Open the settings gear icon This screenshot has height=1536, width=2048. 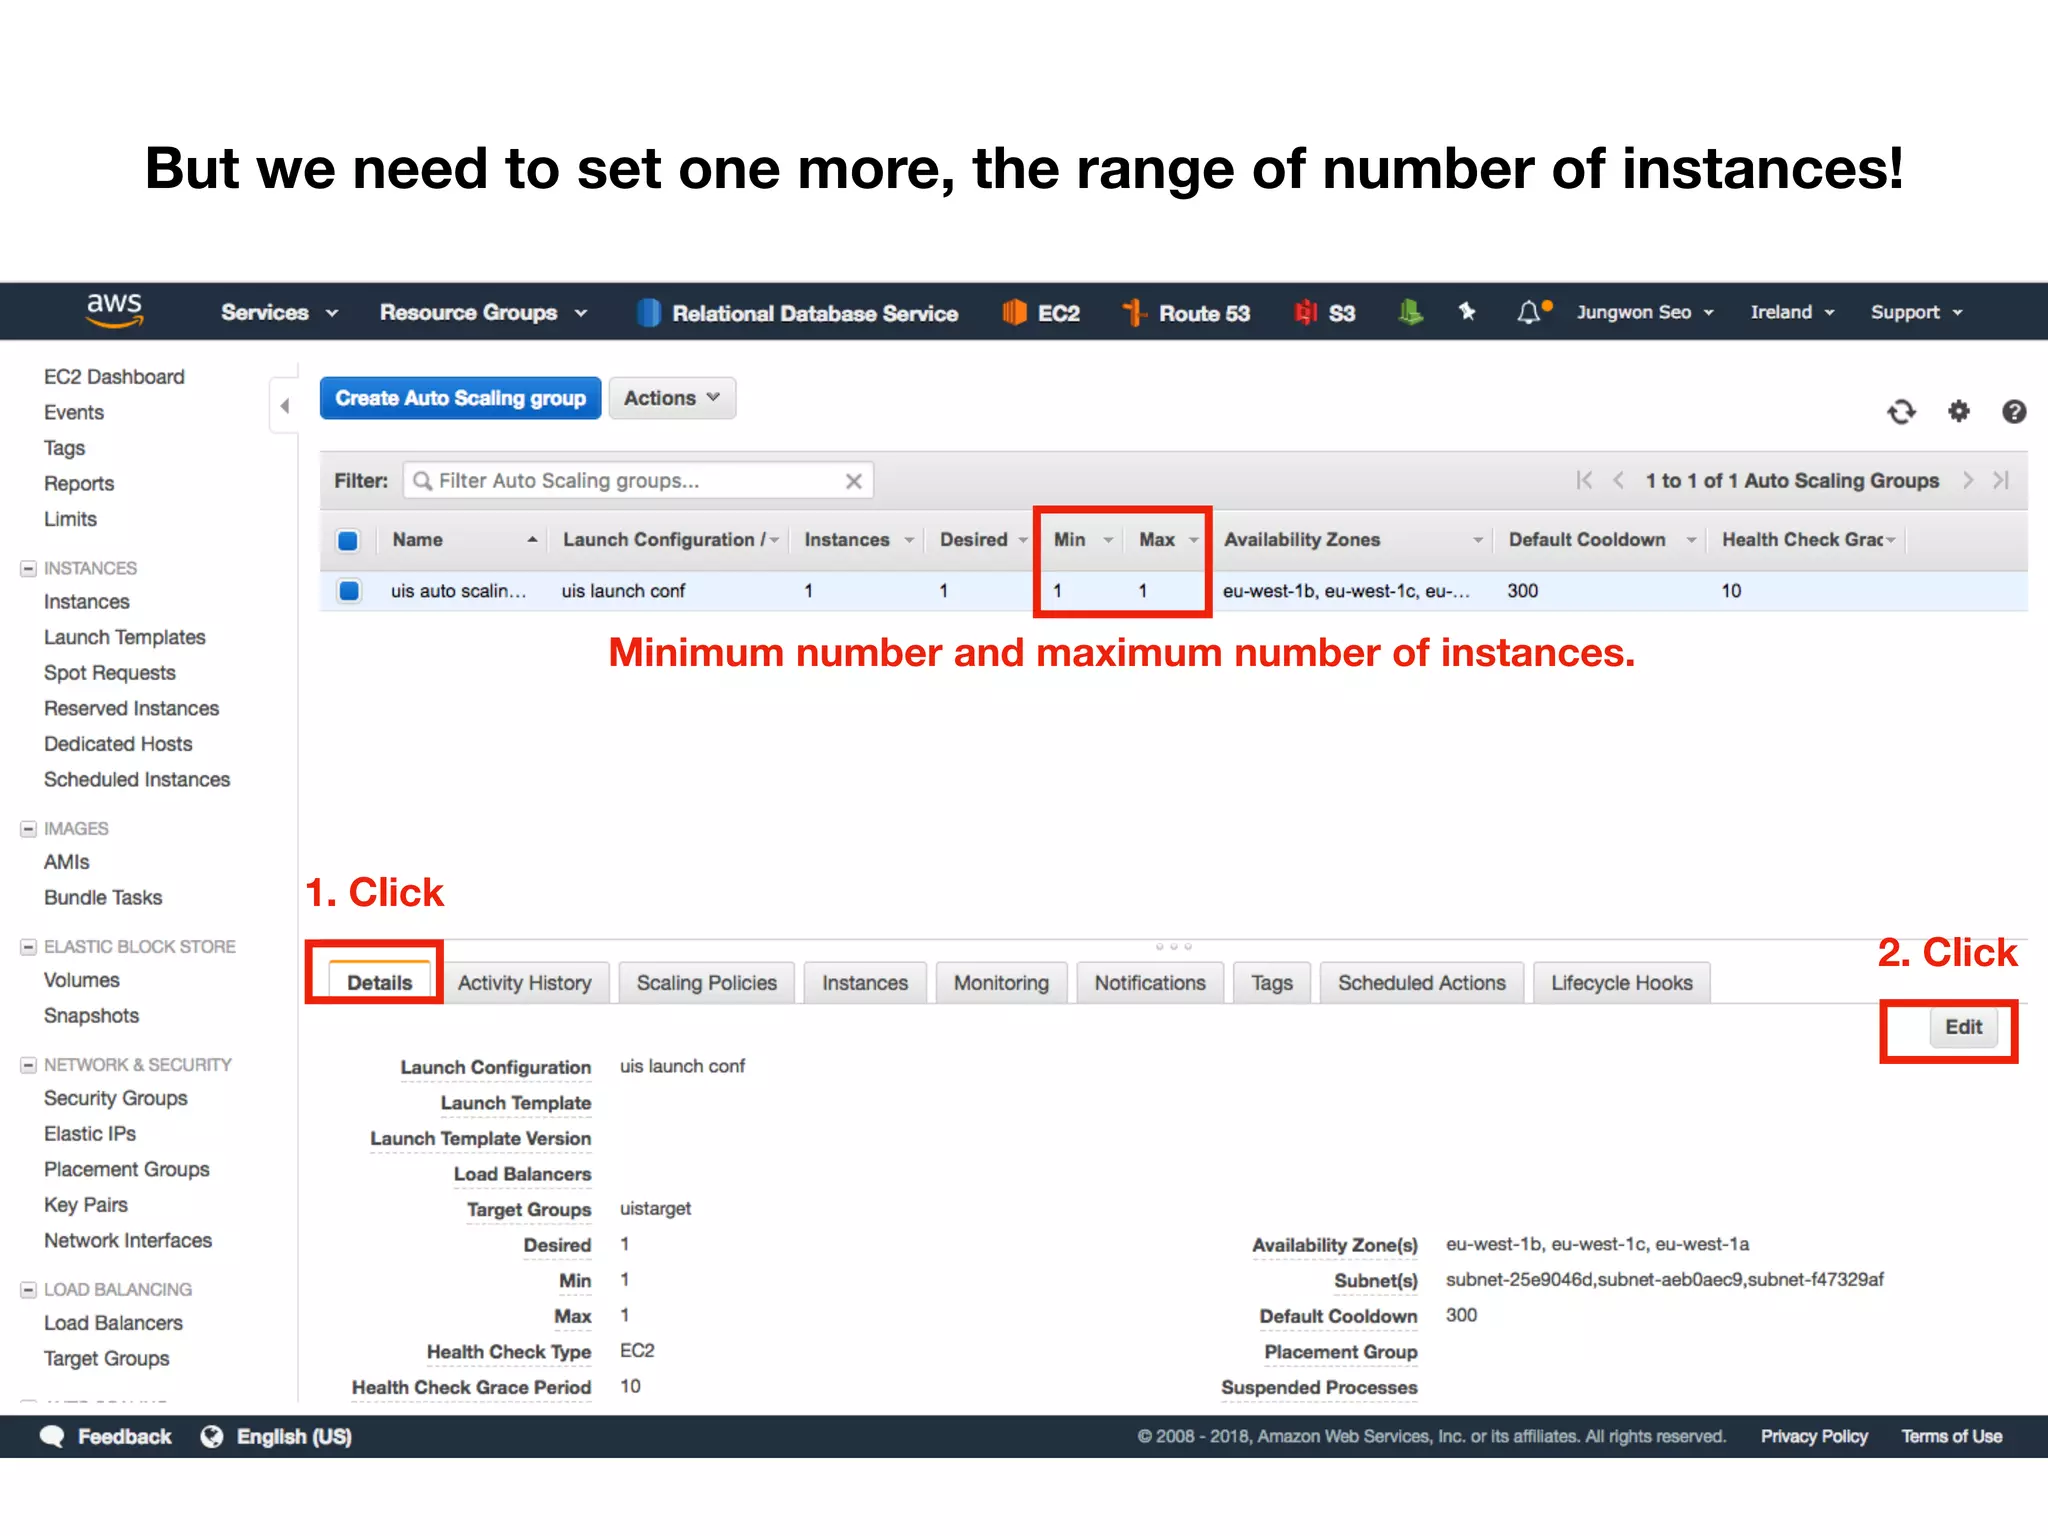click(1958, 411)
